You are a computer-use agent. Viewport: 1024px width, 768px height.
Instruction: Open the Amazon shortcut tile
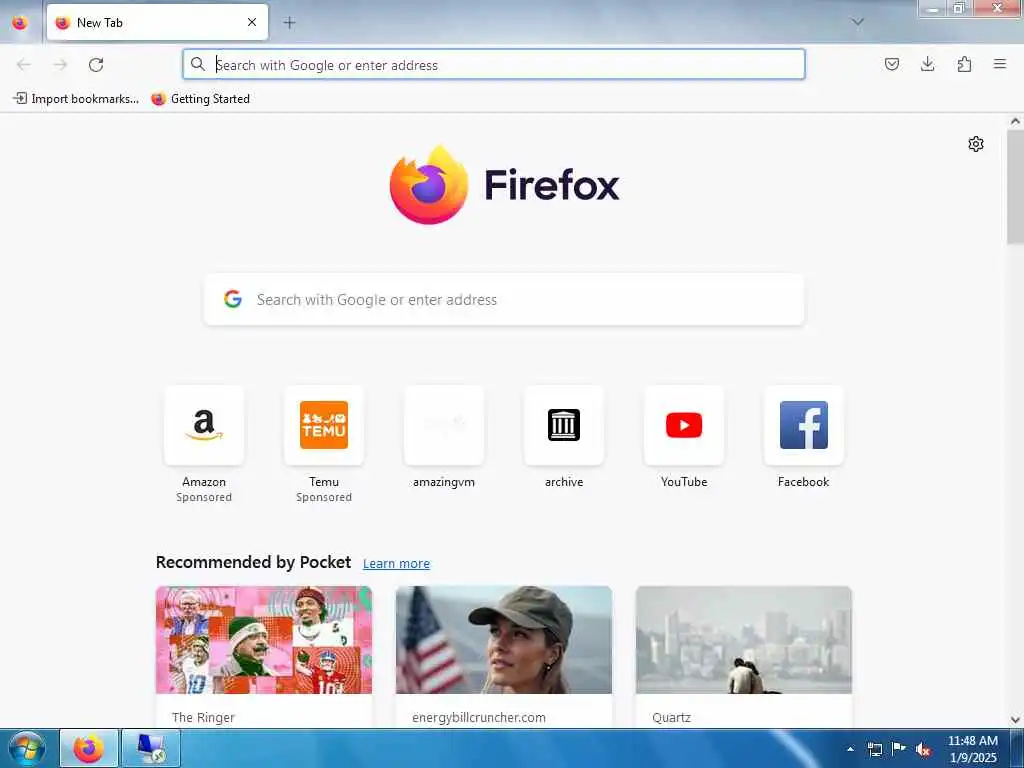tap(204, 425)
